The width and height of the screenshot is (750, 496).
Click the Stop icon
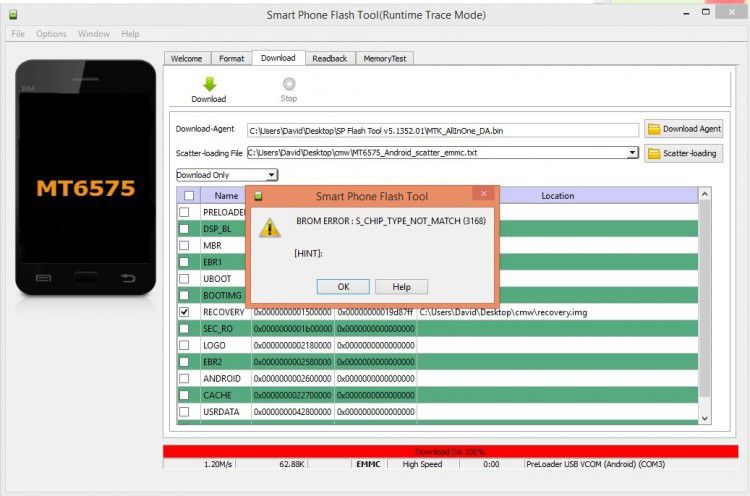click(x=289, y=84)
